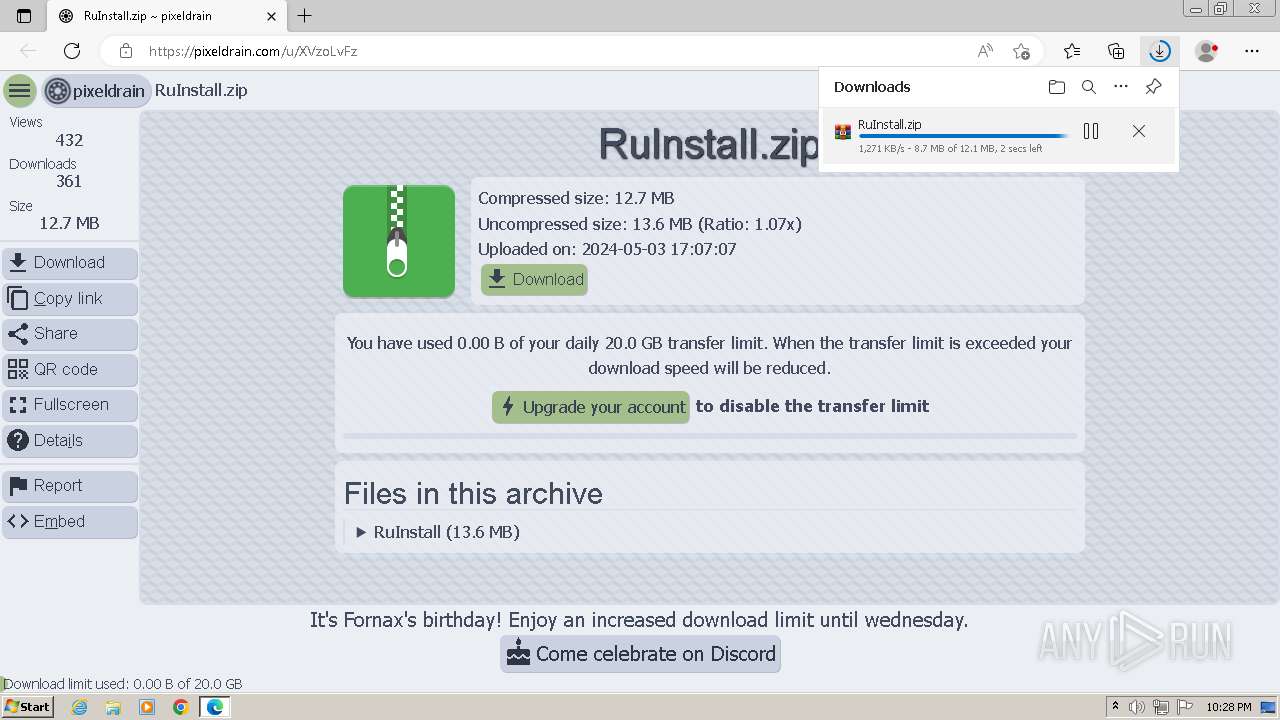Pin the Downloads panel
Viewport: 1280px width, 720px height.
pyautogui.click(x=1153, y=87)
